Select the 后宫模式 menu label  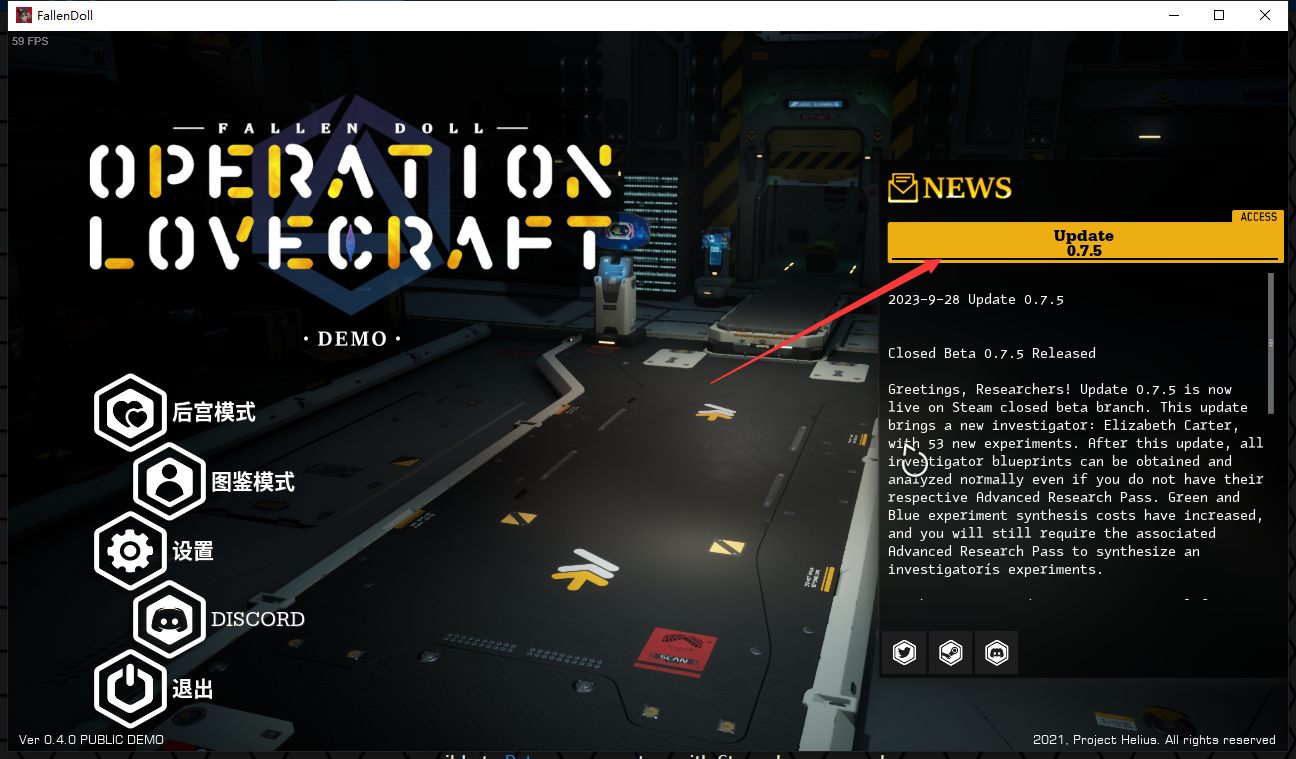pos(214,412)
